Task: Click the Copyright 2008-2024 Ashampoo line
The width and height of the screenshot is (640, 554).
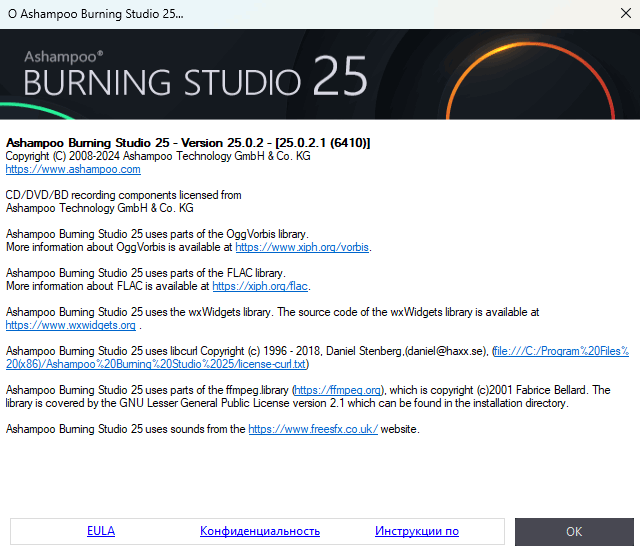Action: [x=158, y=156]
